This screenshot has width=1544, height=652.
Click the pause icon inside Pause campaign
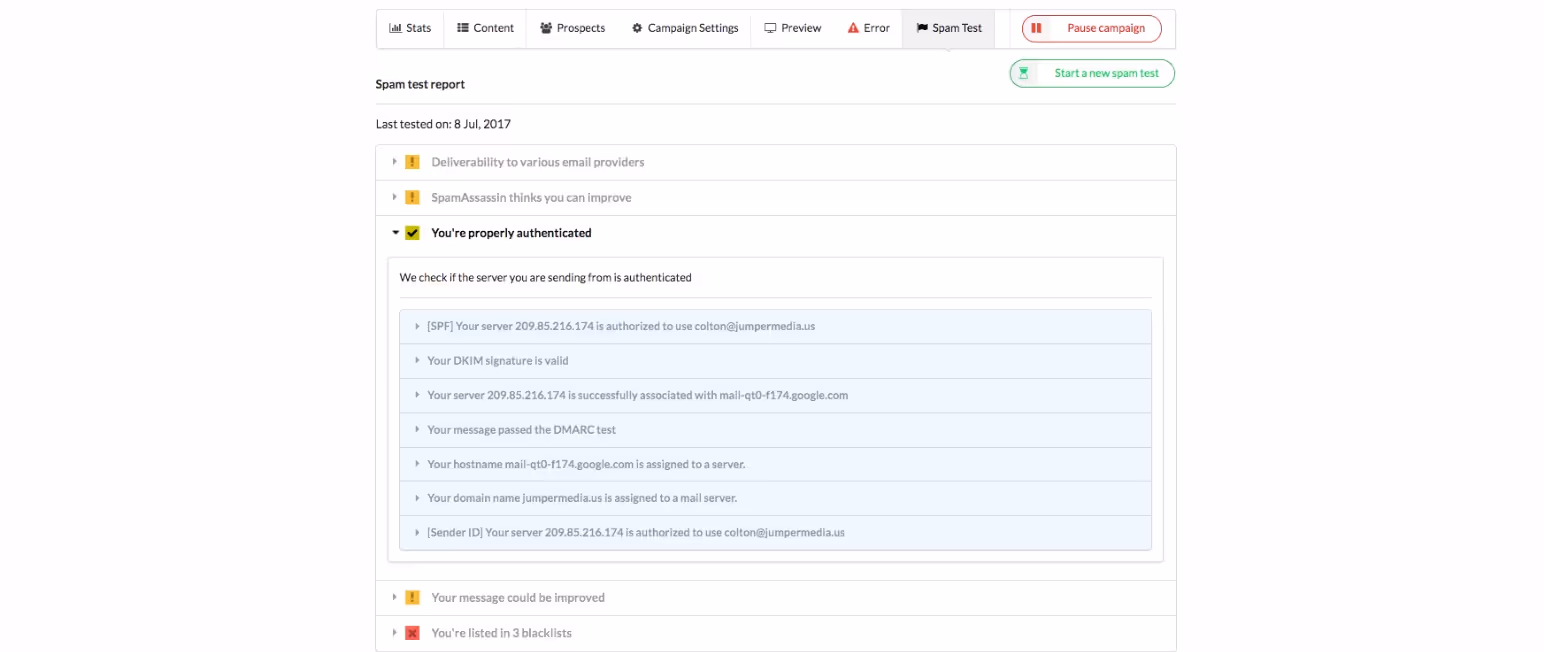[1035, 28]
